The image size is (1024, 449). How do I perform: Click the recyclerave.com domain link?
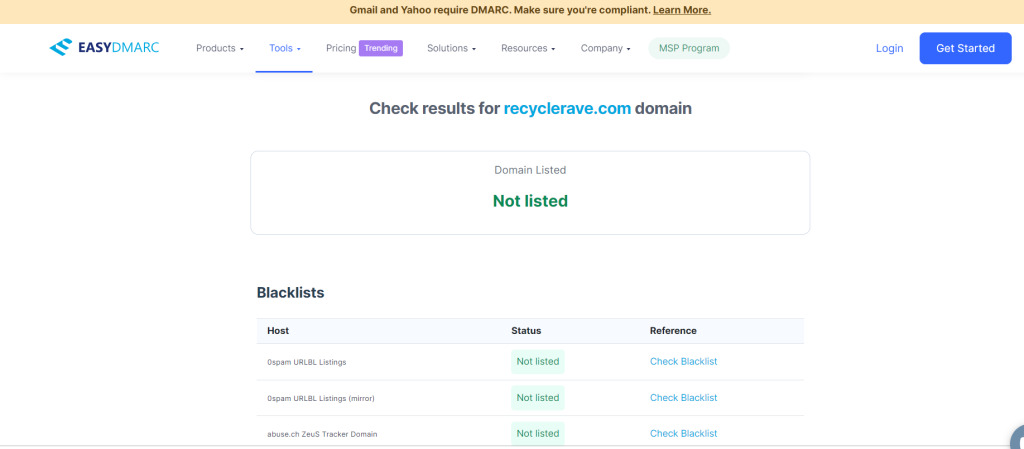567,108
